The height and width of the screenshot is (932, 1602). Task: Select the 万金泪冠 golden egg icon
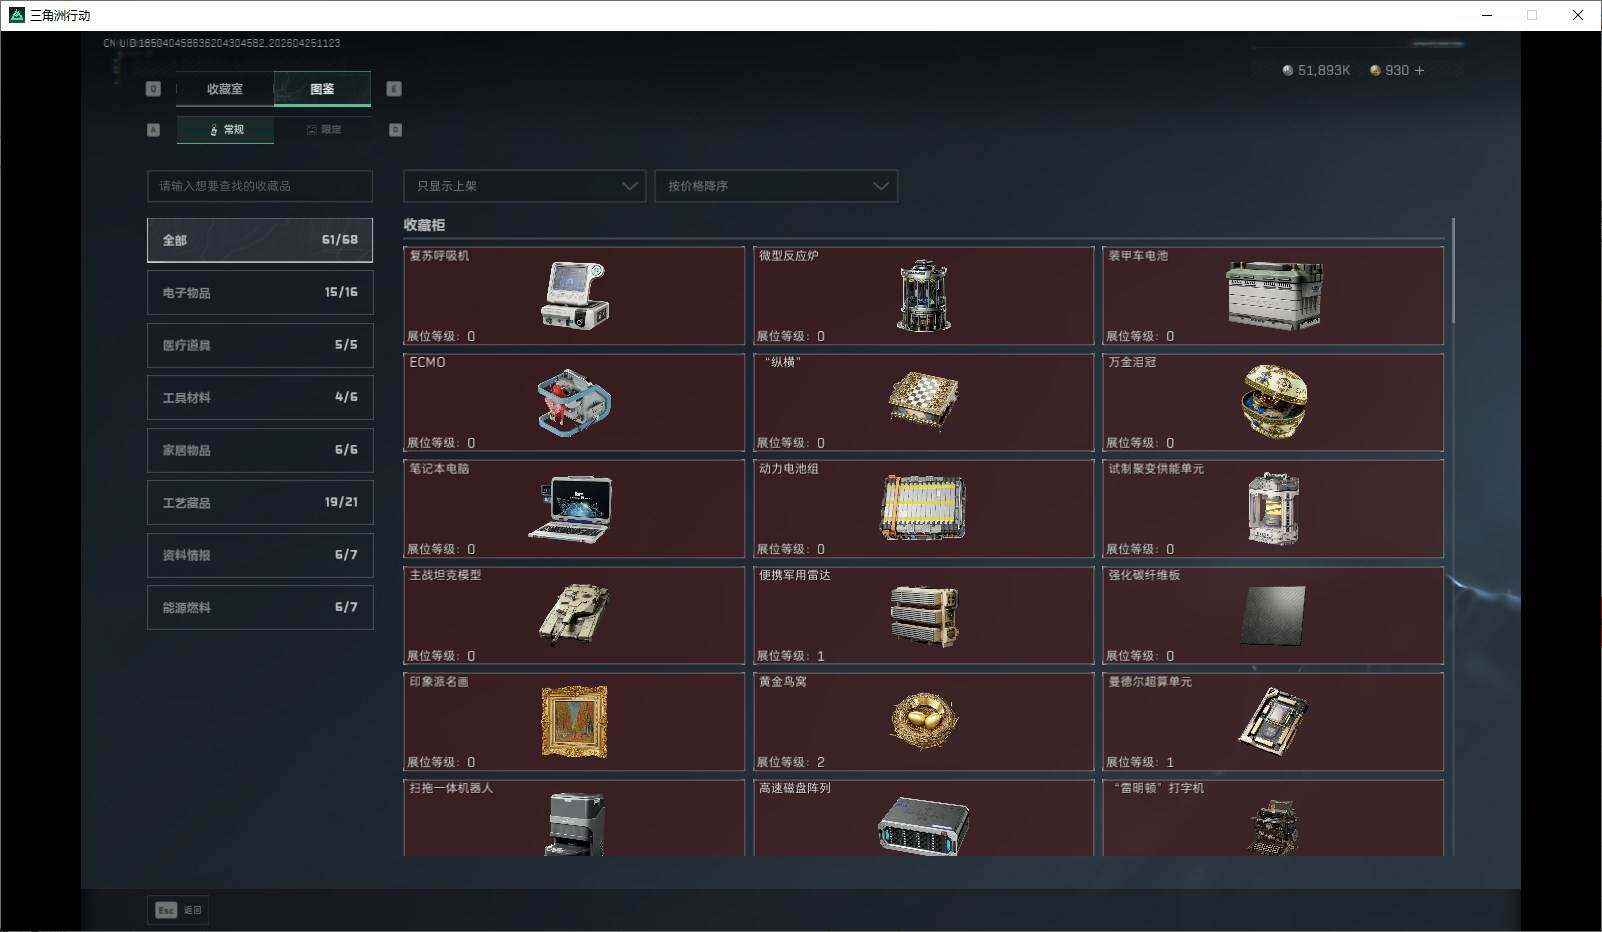pyautogui.click(x=1274, y=402)
